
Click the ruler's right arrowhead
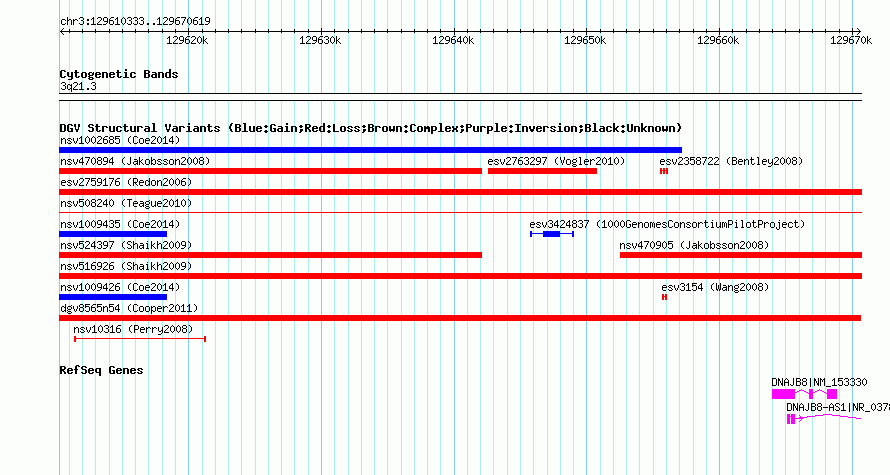click(x=858, y=32)
